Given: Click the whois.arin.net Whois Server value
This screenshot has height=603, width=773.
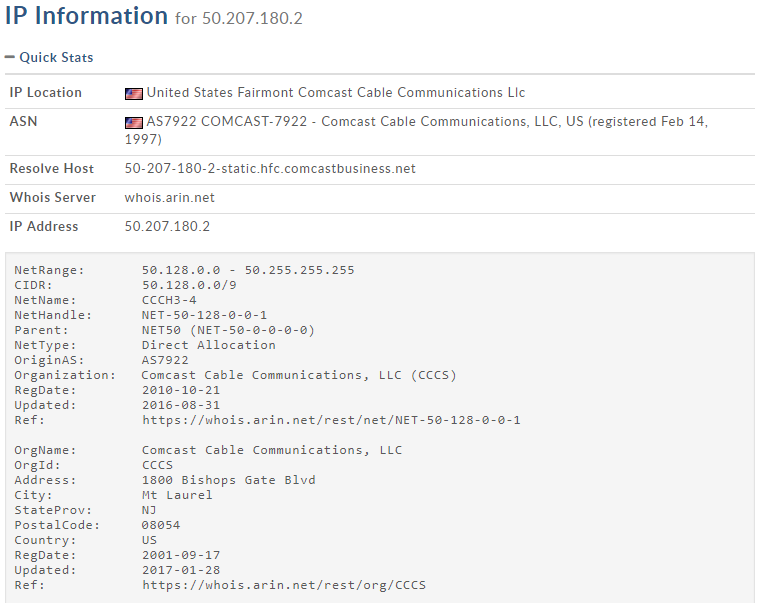Looking at the screenshot, I should point(169,198).
